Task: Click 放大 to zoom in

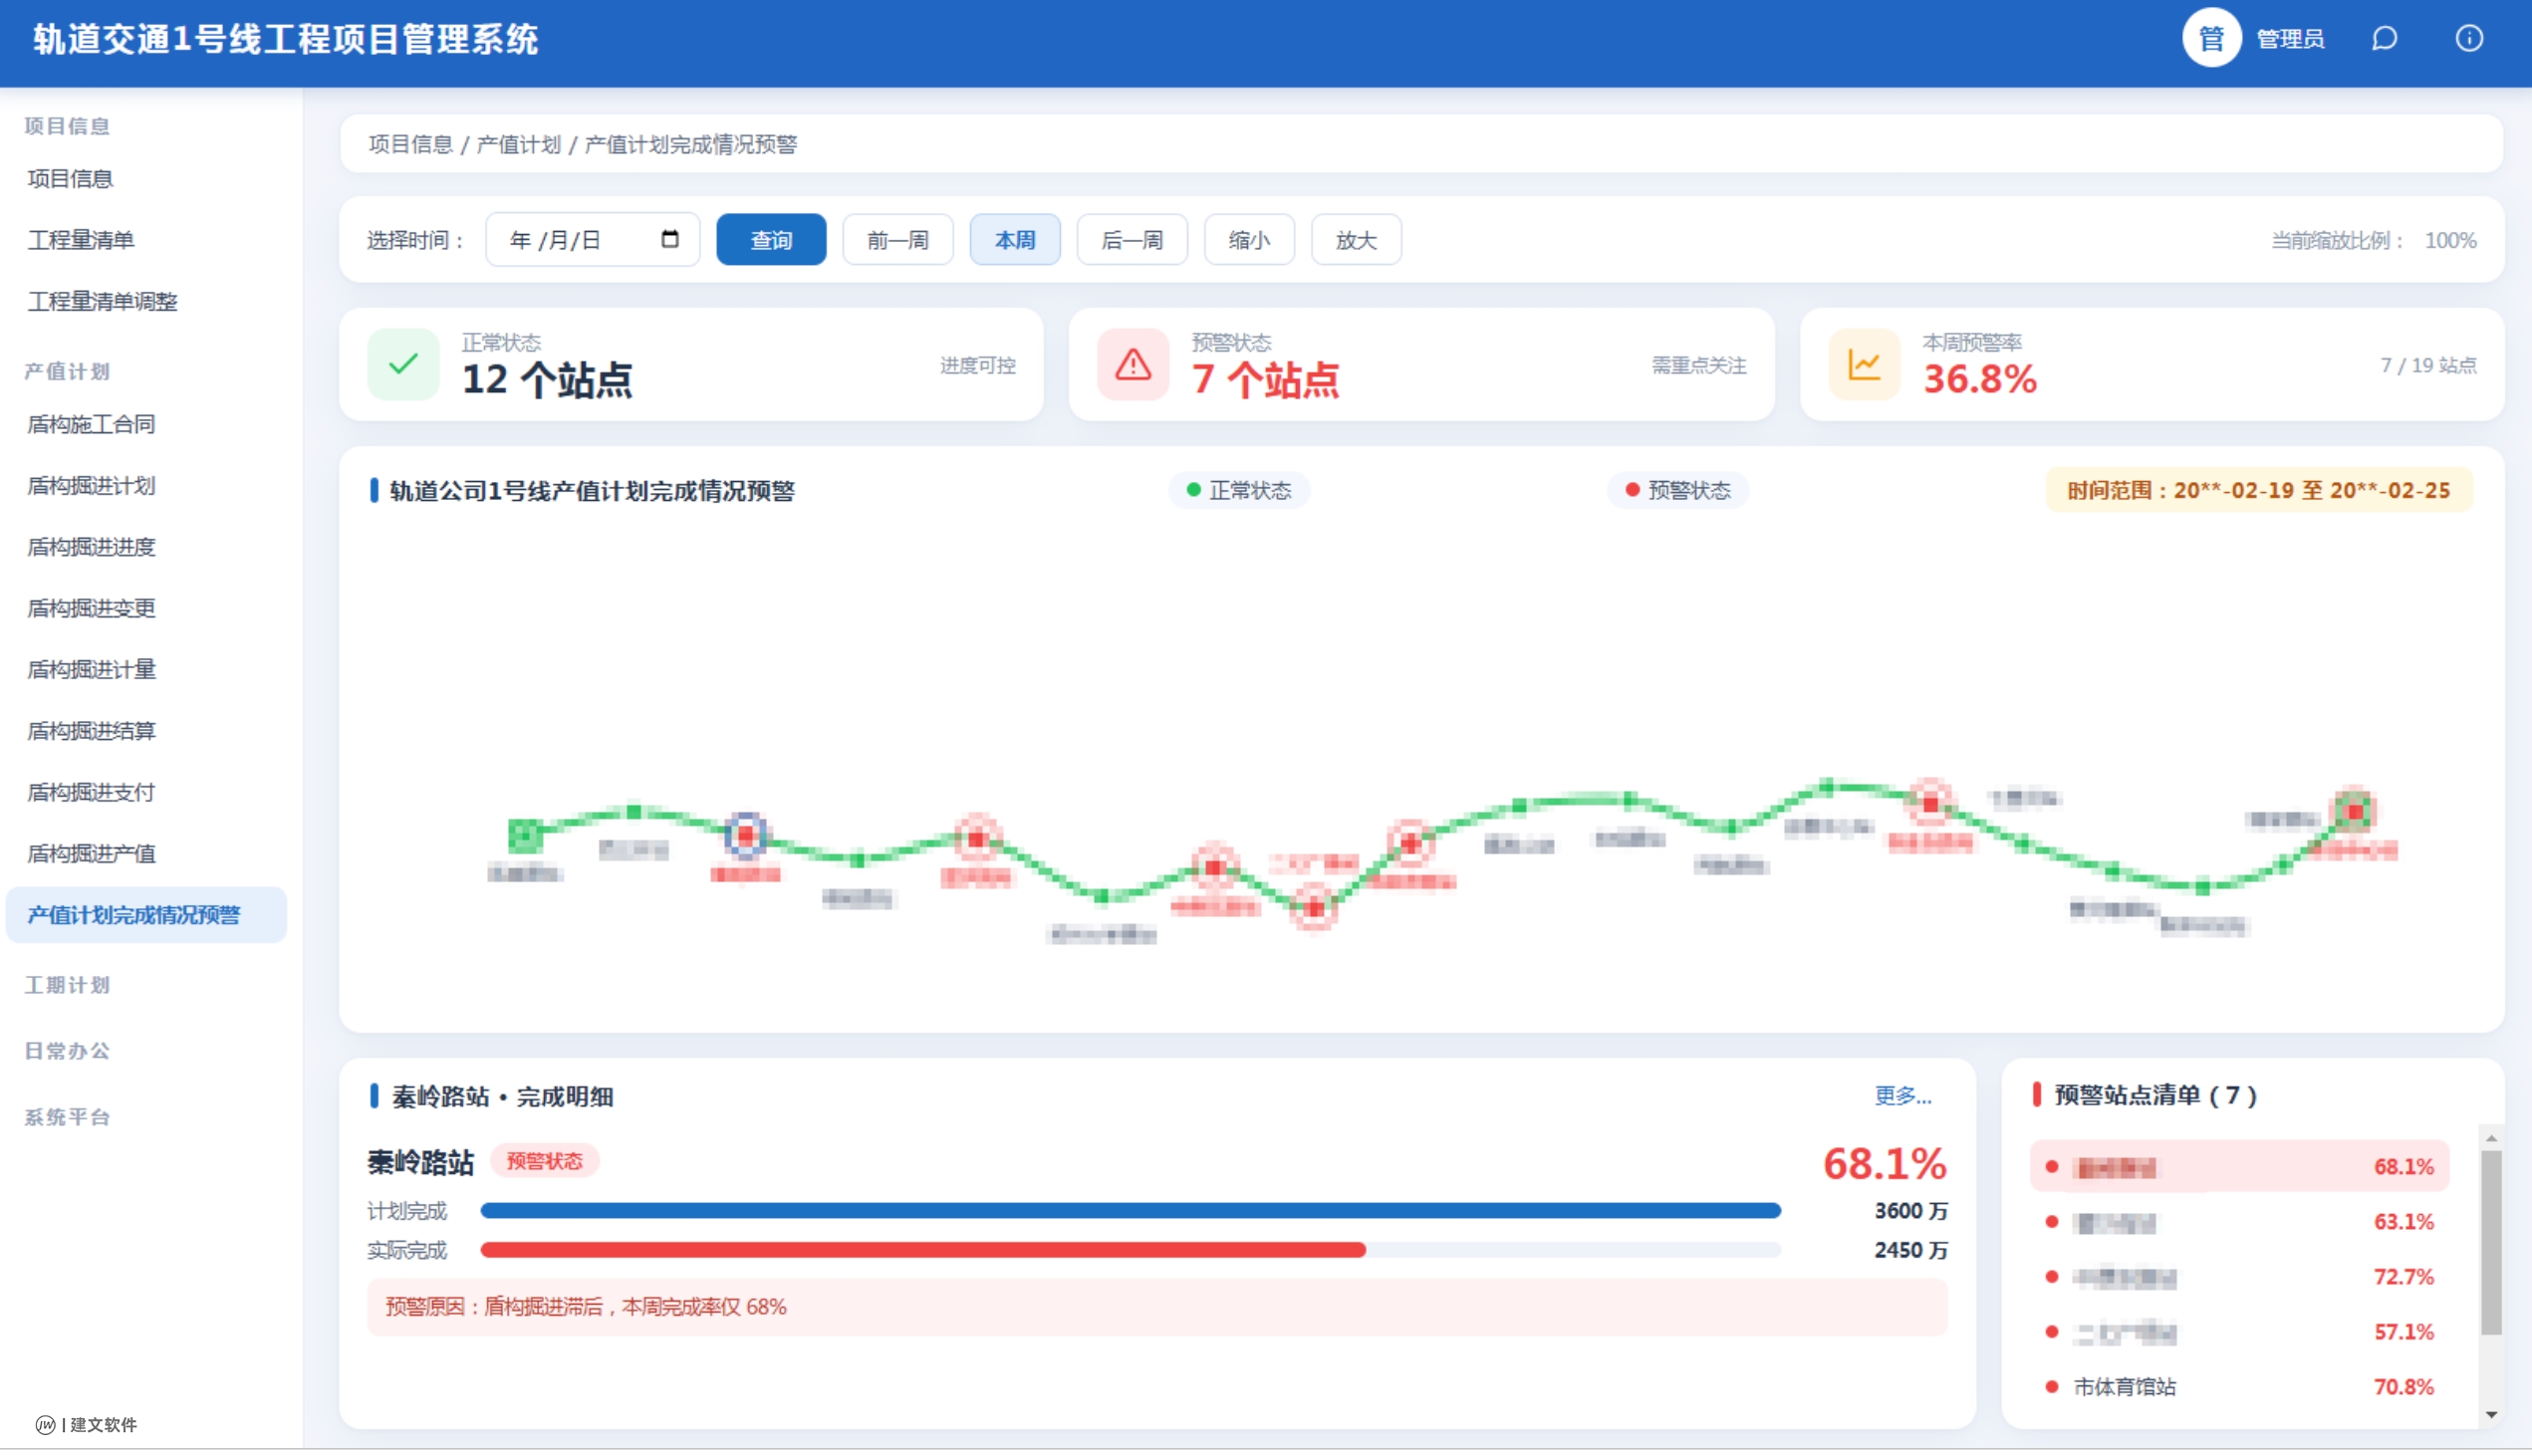Action: click(1356, 239)
